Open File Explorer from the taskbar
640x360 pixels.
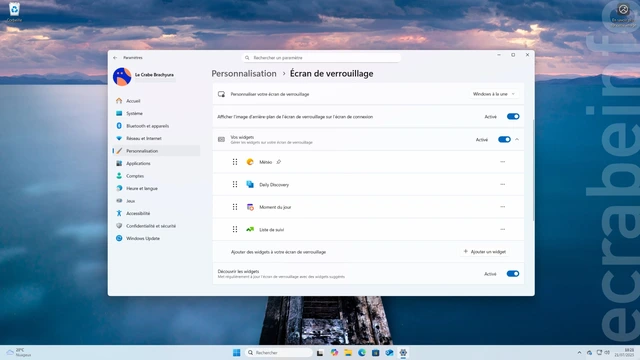click(x=348, y=353)
